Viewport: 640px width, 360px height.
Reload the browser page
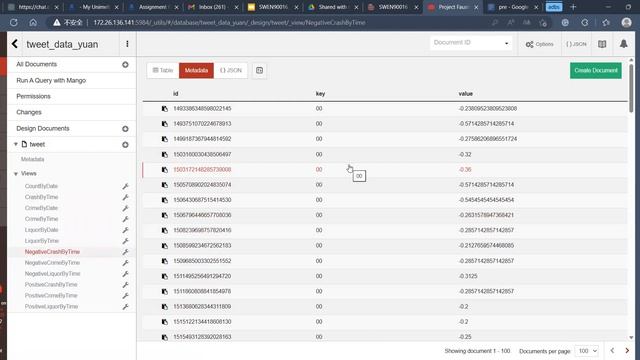click(13, 22)
